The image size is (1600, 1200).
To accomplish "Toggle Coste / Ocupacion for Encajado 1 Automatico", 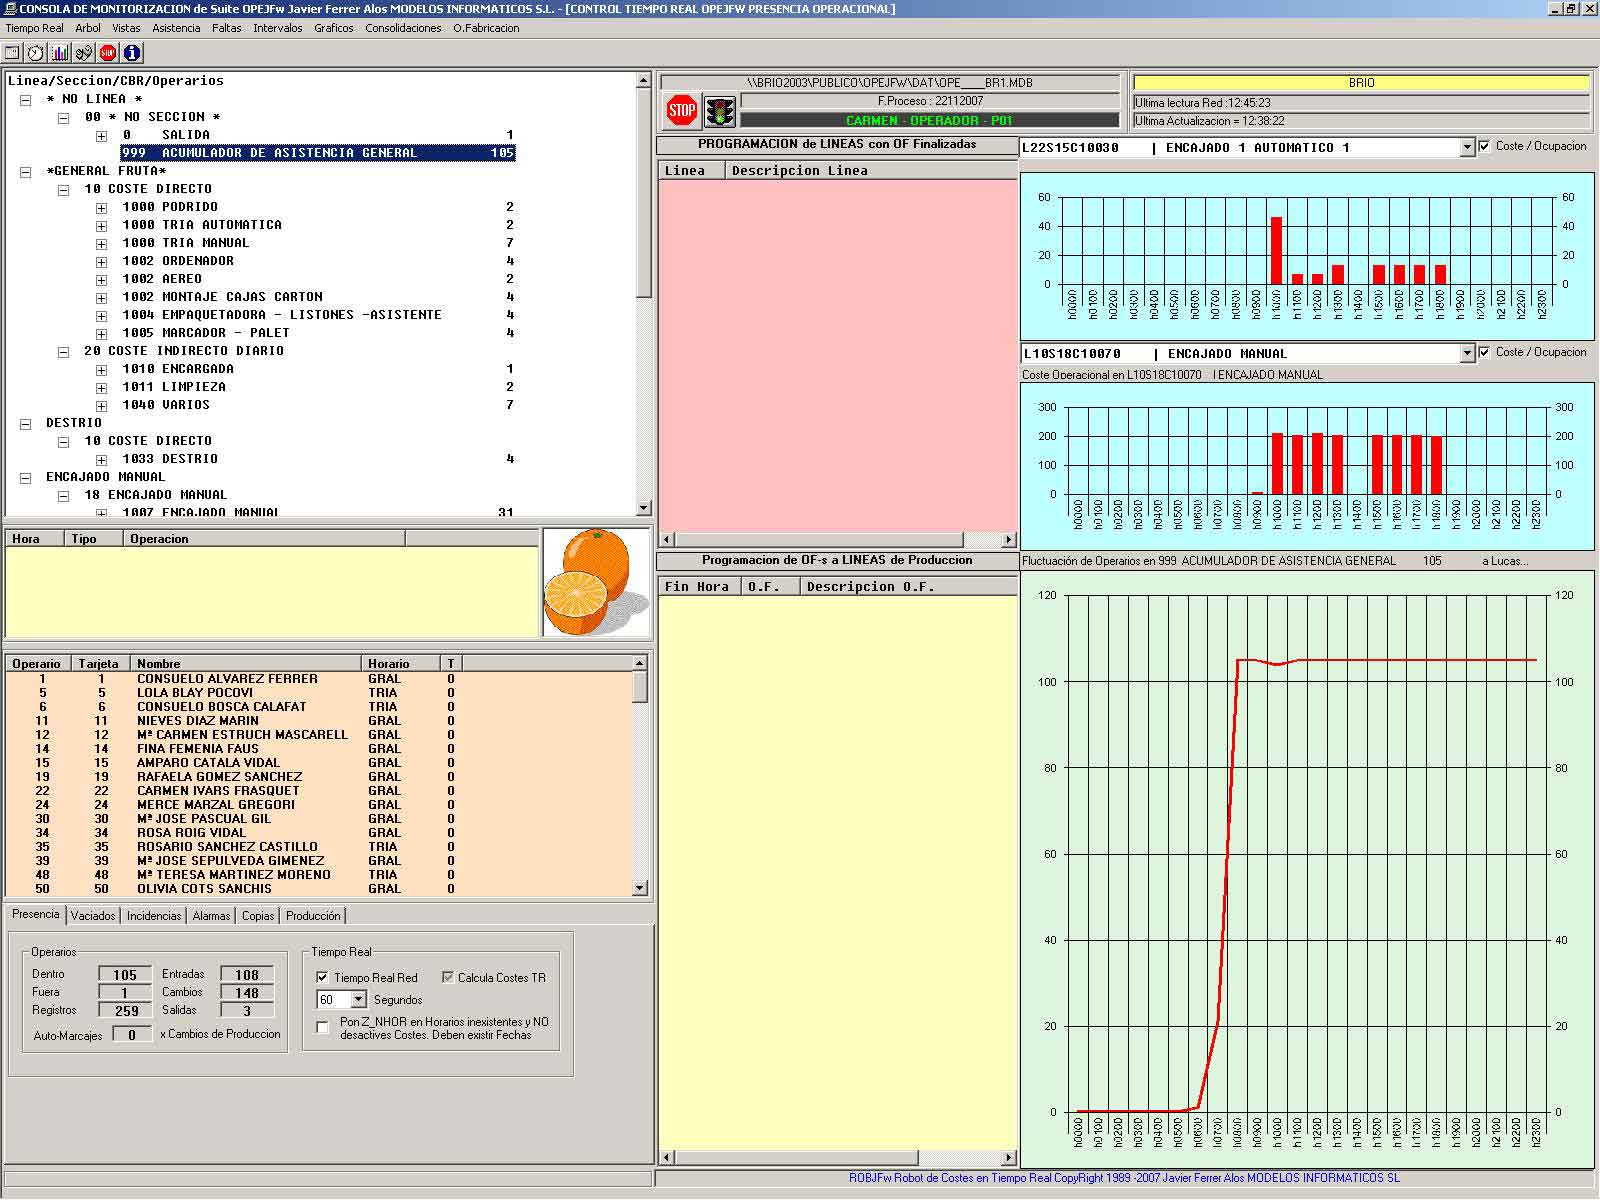I will click(x=1485, y=146).
